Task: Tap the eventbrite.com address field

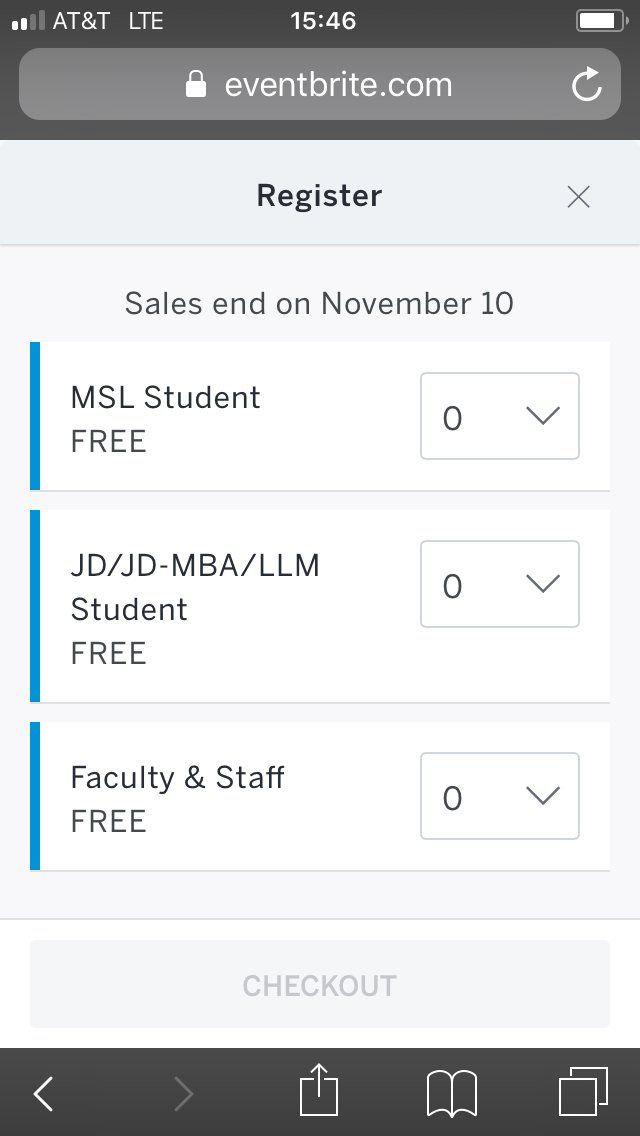Action: point(338,85)
